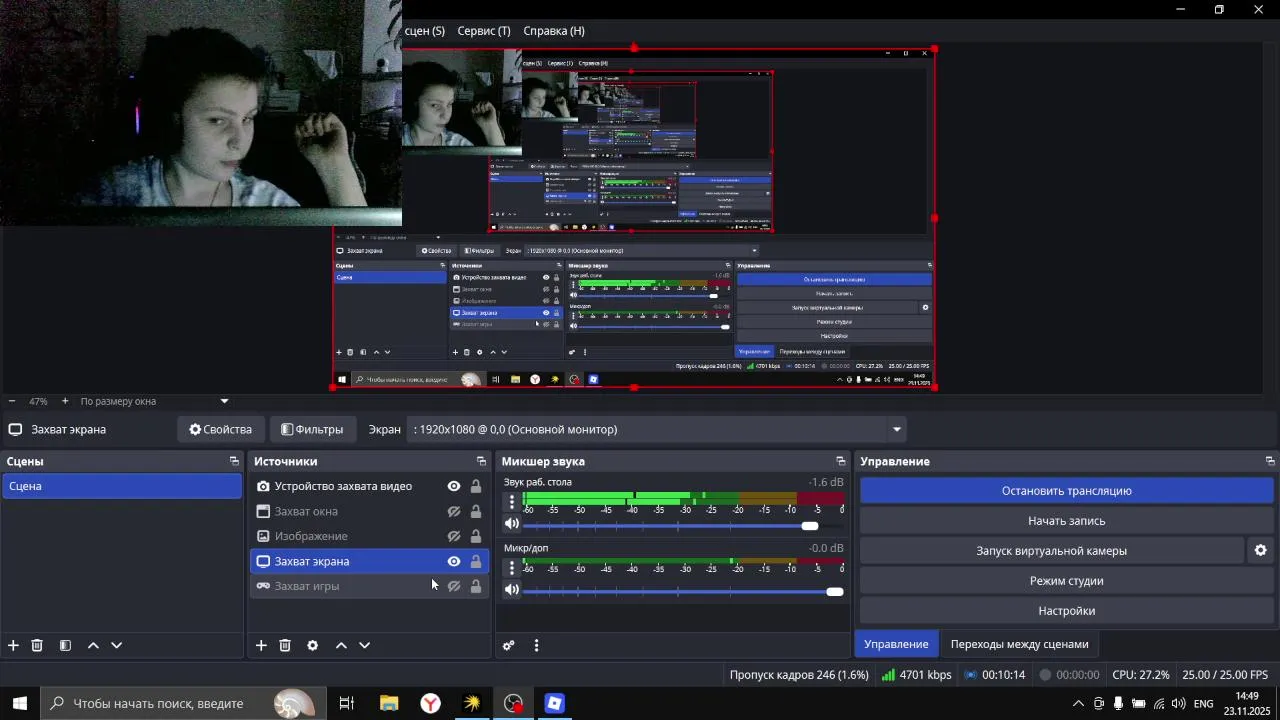Screen dimensions: 1280x720
Task: Open options dots for Звук раб. стола
Action: point(512,502)
